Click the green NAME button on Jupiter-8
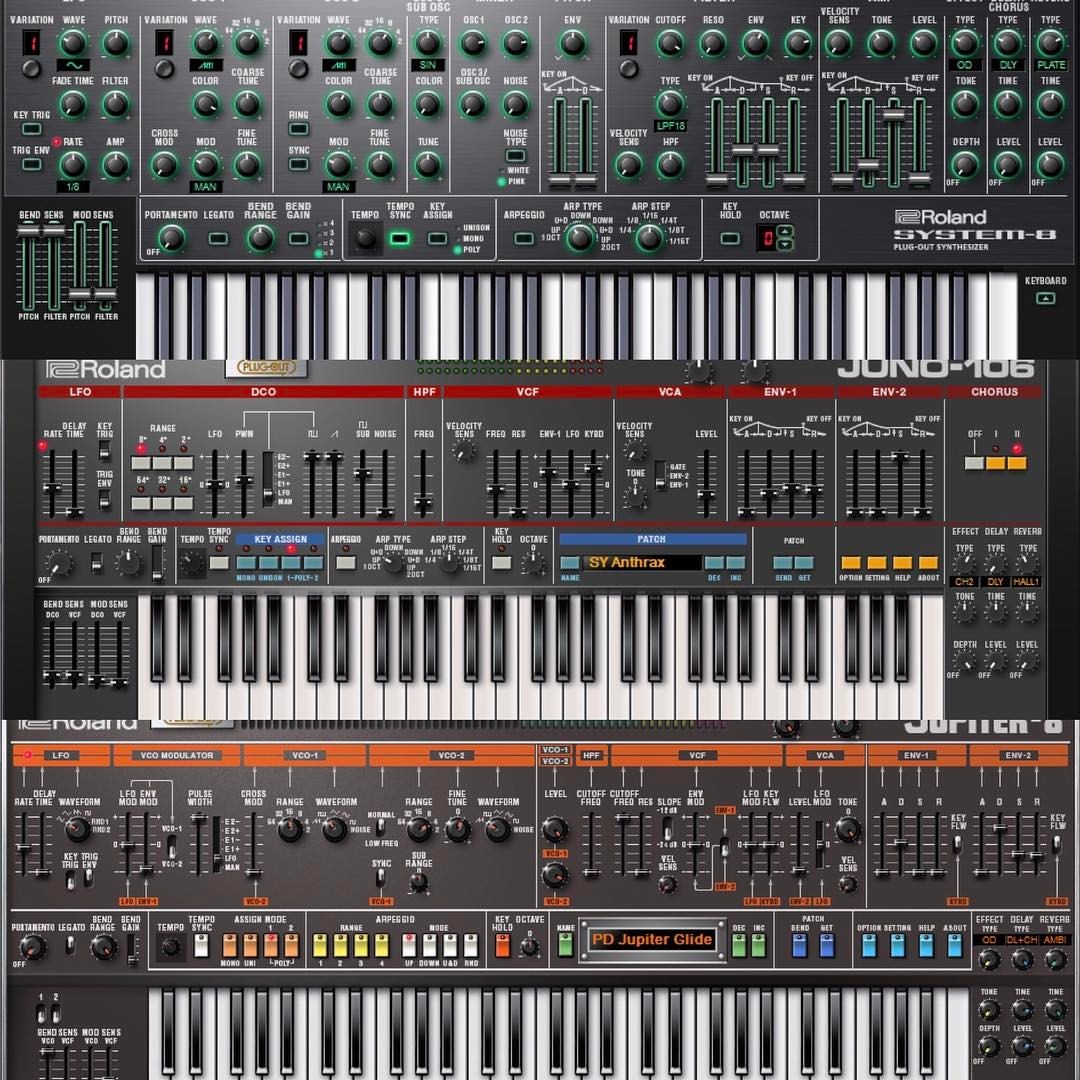This screenshot has height=1080, width=1080. pyautogui.click(x=565, y=945)
